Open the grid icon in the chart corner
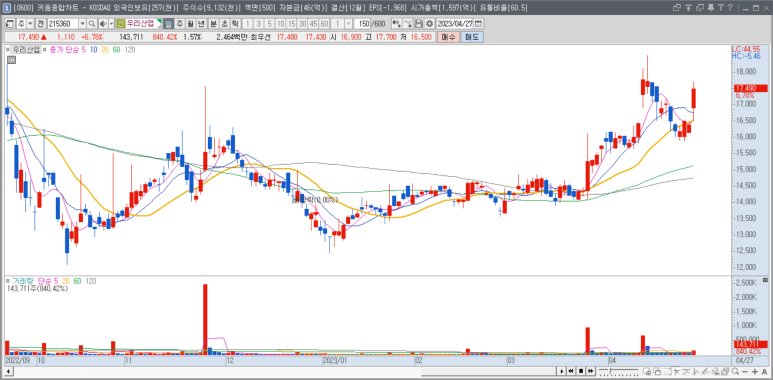This screenshot has width=773, height=380. [11, 60]
